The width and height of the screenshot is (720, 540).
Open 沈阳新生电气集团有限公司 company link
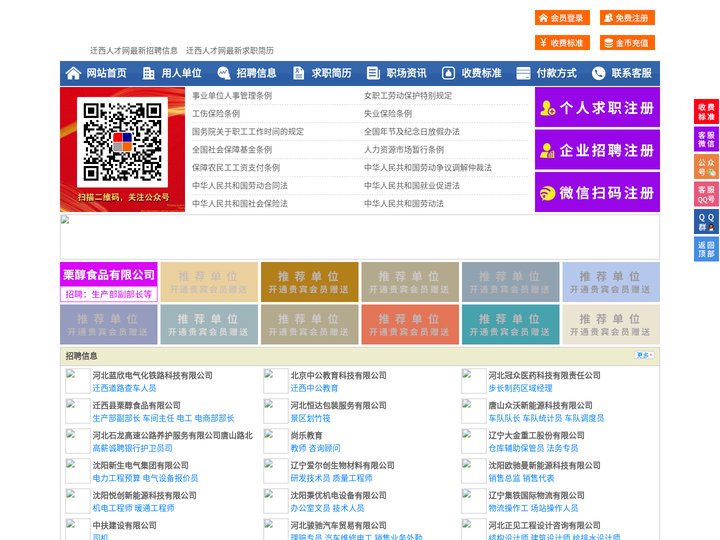(x=141, y=465)
